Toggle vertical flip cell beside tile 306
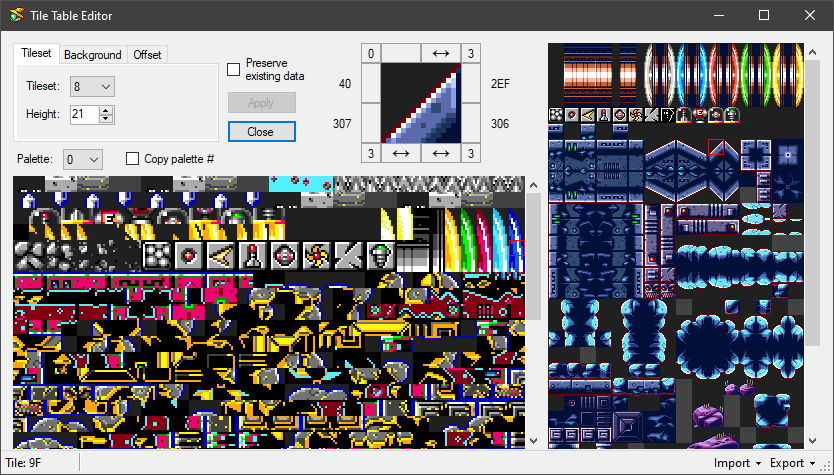 click(471, 123)
